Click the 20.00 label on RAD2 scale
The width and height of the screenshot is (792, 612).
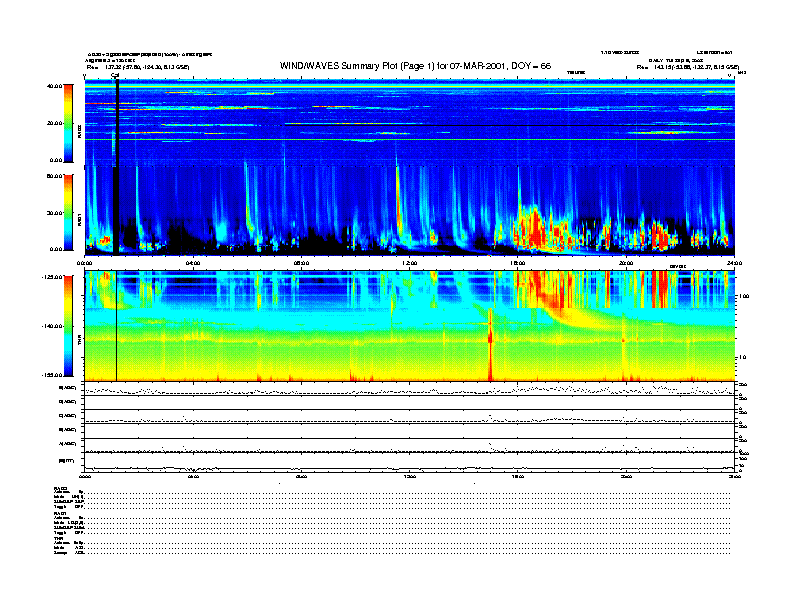pos(54,123)
